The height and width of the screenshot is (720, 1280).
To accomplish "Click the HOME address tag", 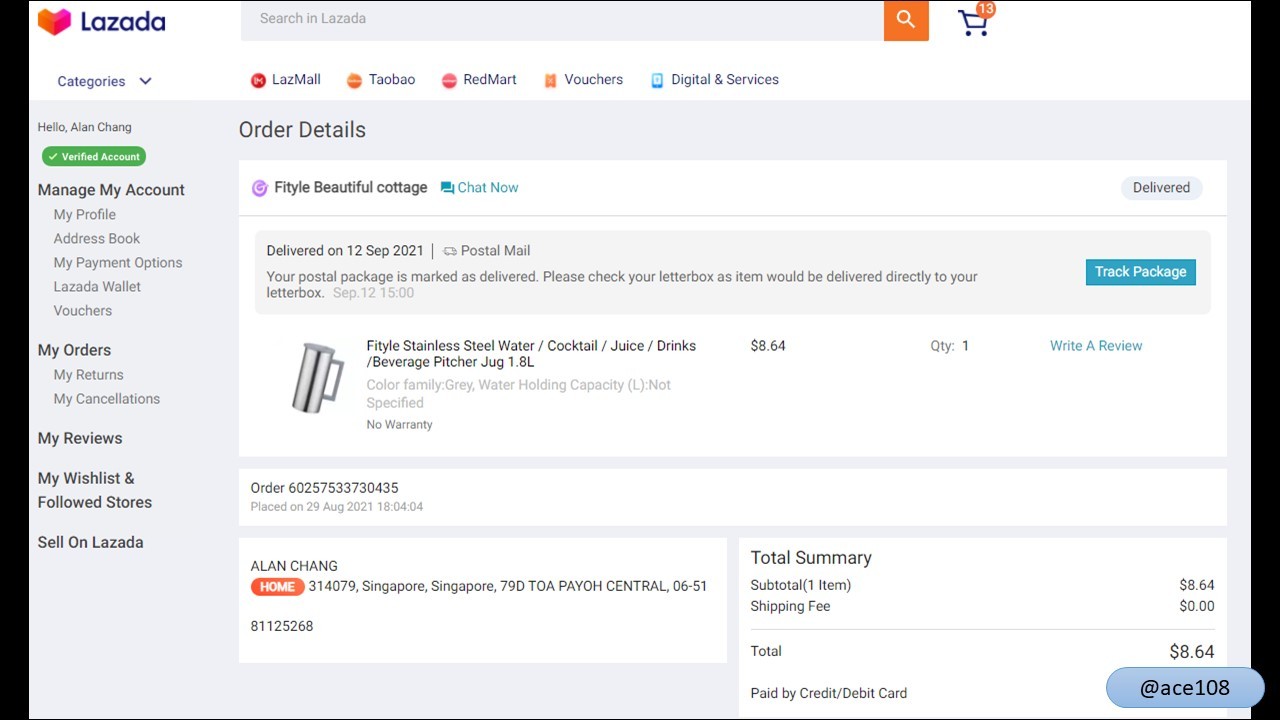I will [x=277, y=587].
